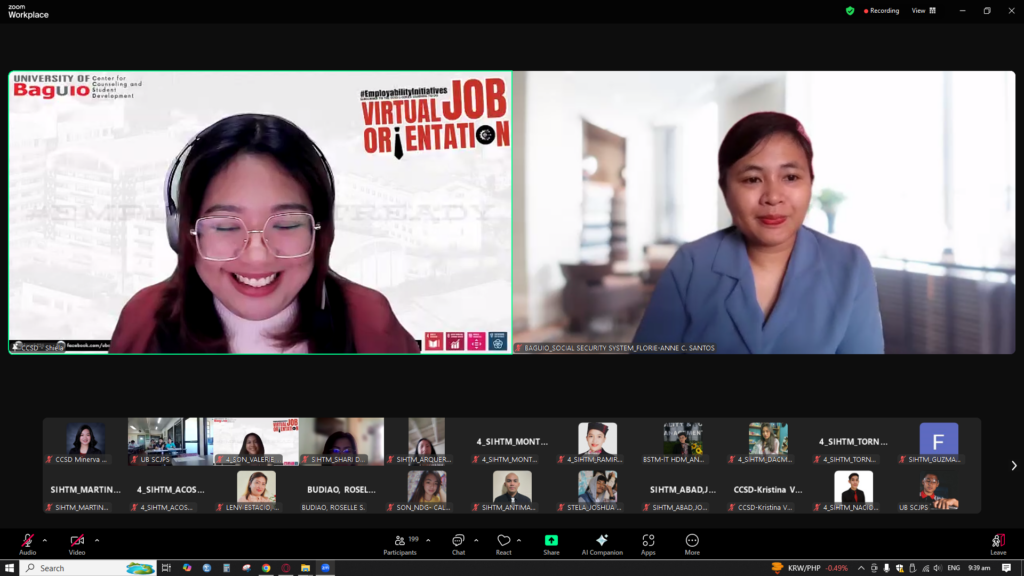Show next page of participant thumbnails
Image resolution: width=1024 pixels, height=576 pixels.
(x=1014, y=466)
